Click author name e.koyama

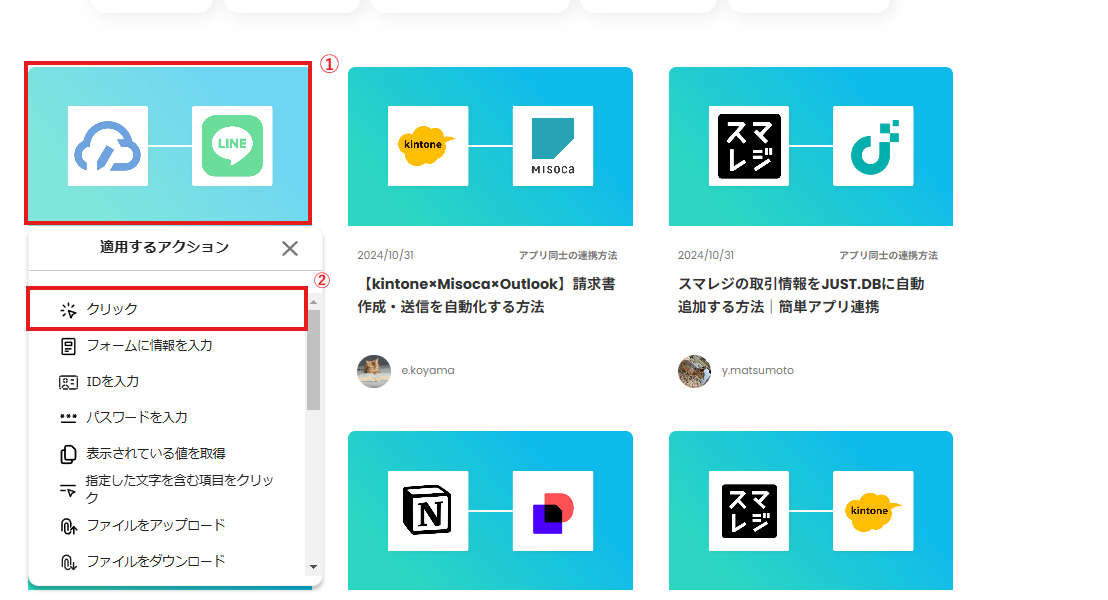click(x=428, y=370)
